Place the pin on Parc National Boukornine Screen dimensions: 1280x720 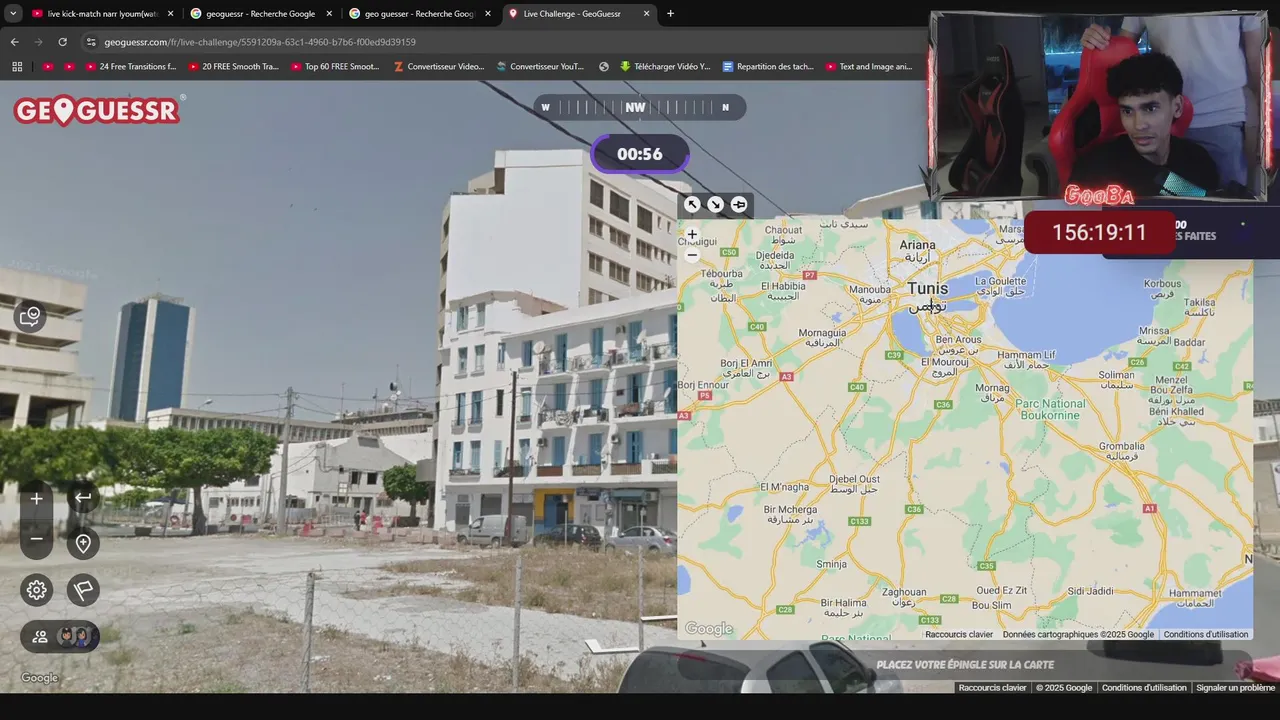pos(1050,409)
